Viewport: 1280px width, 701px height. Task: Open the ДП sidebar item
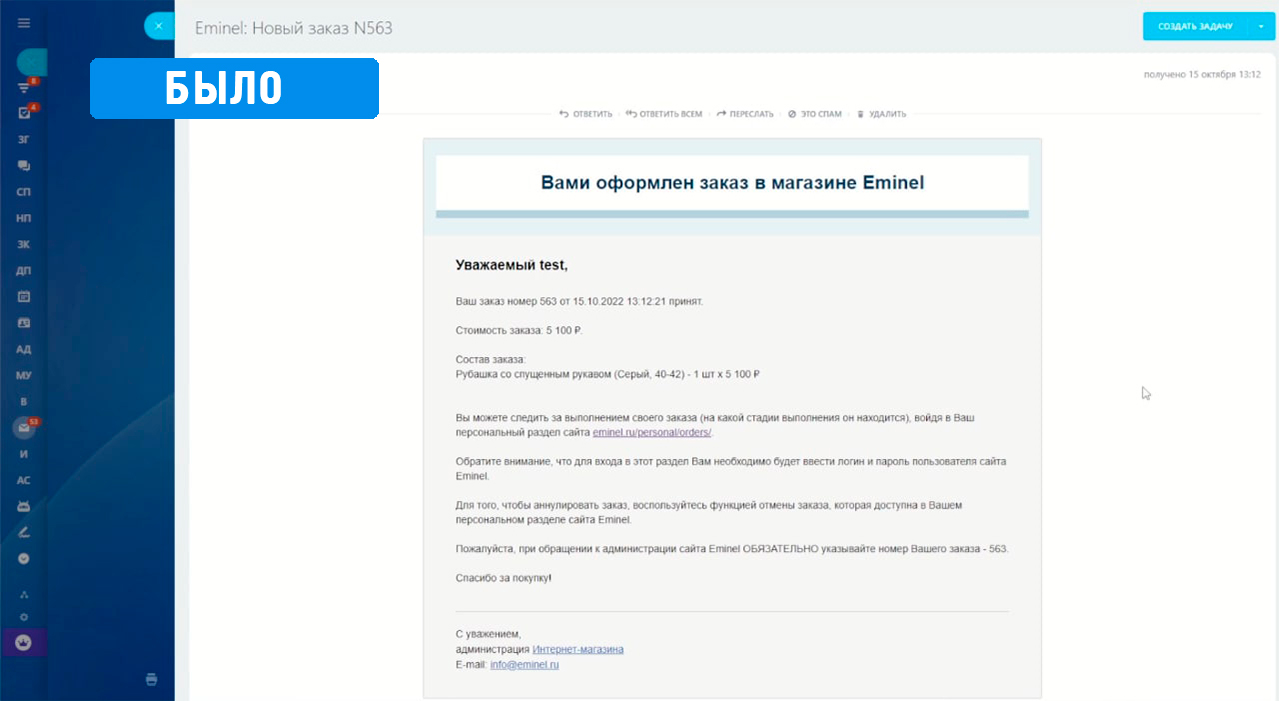pyautogui.click(x=24, y=270)
